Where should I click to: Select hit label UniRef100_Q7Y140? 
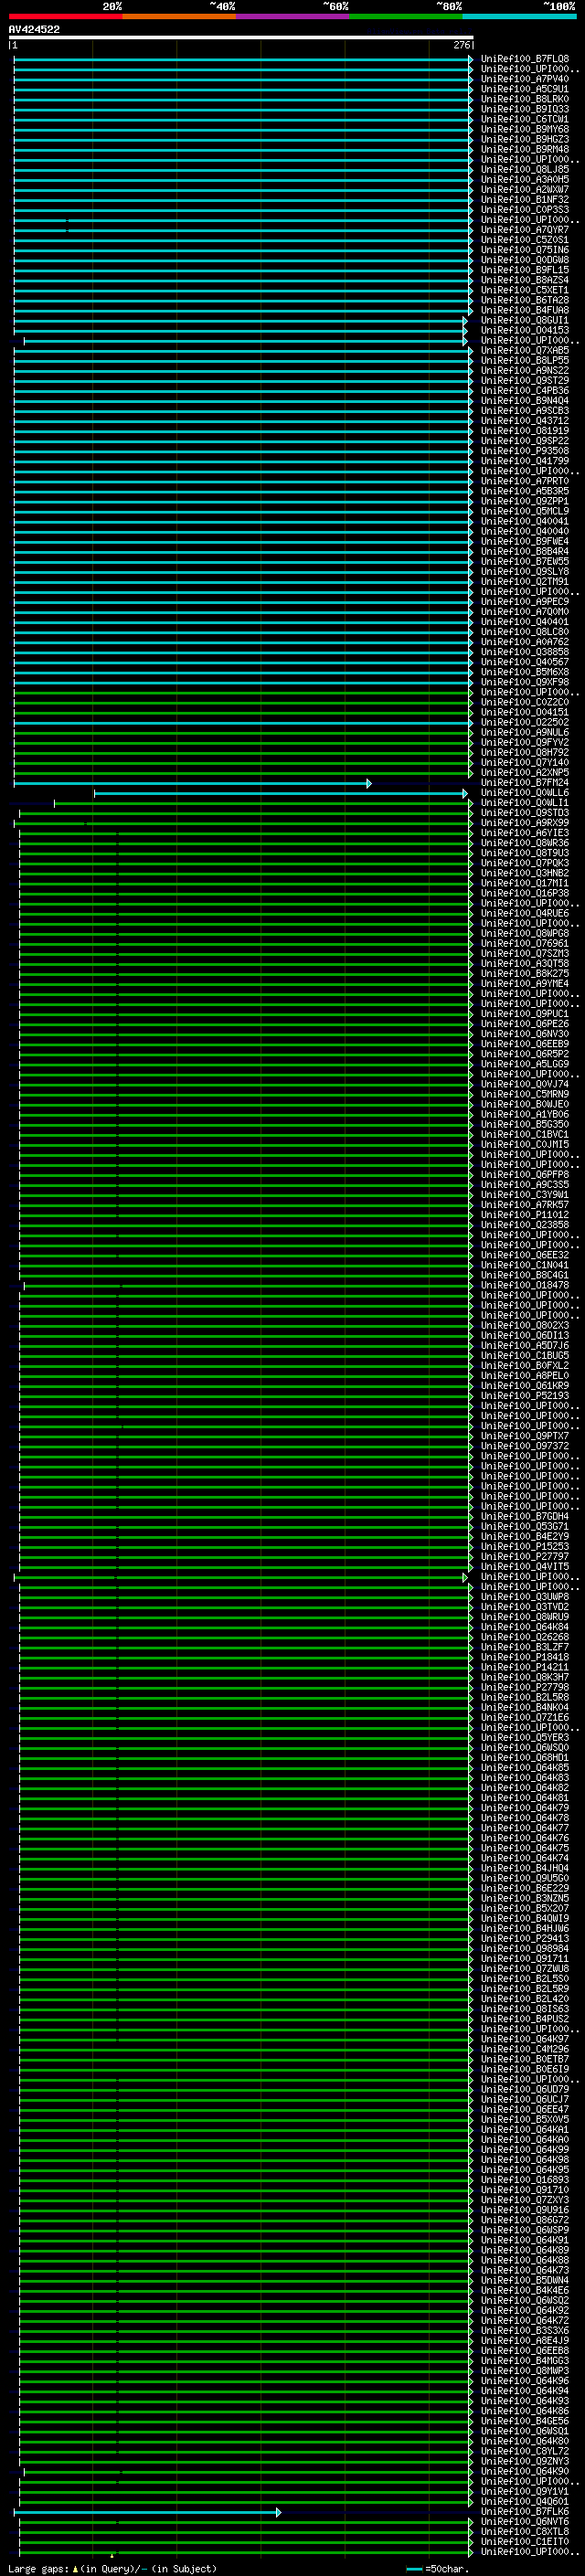(x=525, y=763)
